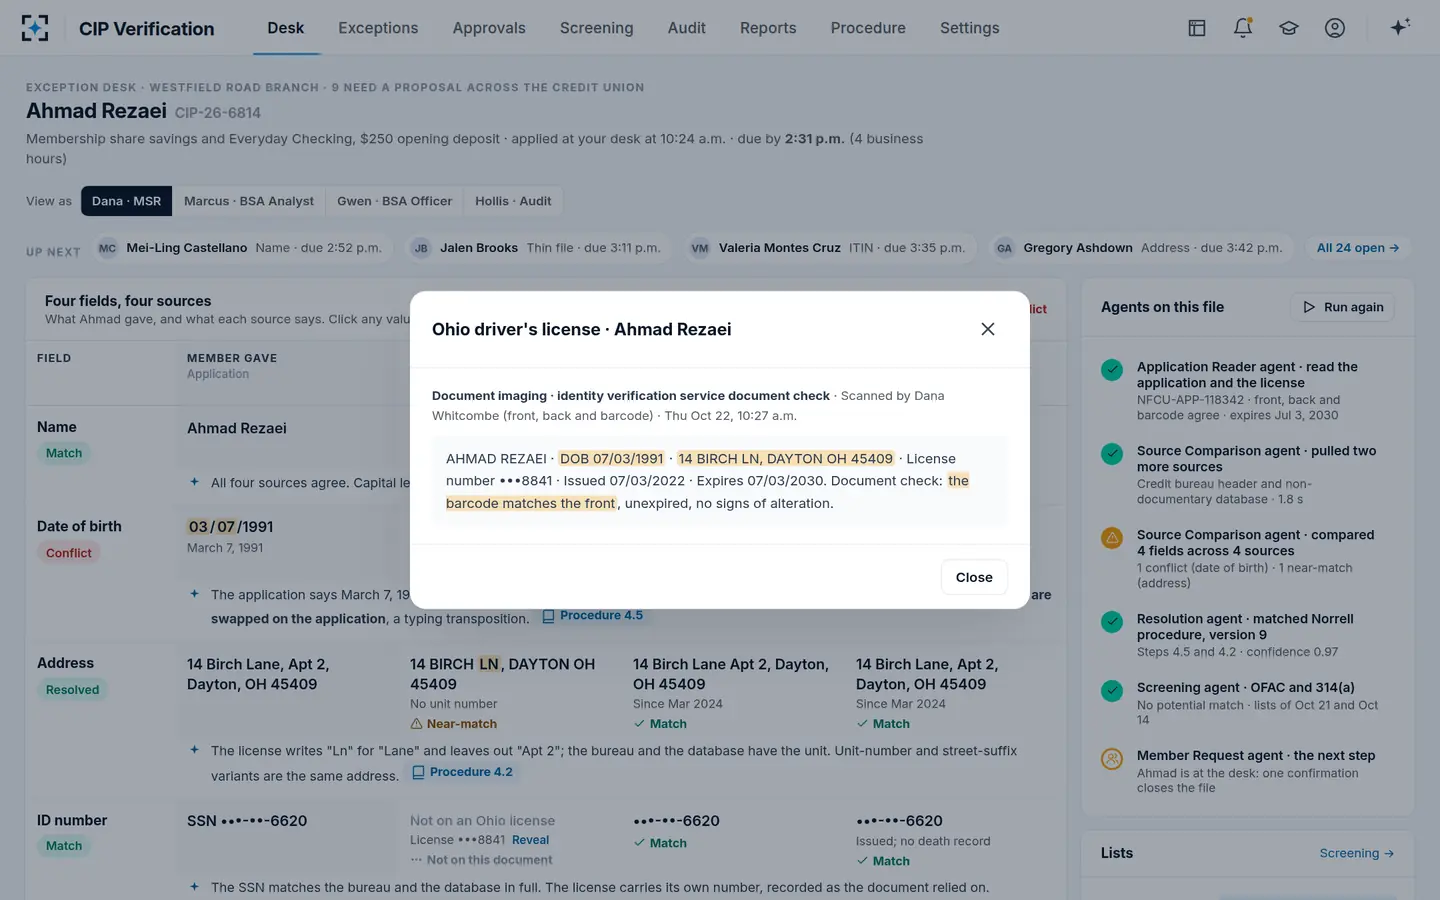The width and height of the screenshot is (1440, 900).
Task: Open the layout panel icon in header
Action: coord(1197,28)
